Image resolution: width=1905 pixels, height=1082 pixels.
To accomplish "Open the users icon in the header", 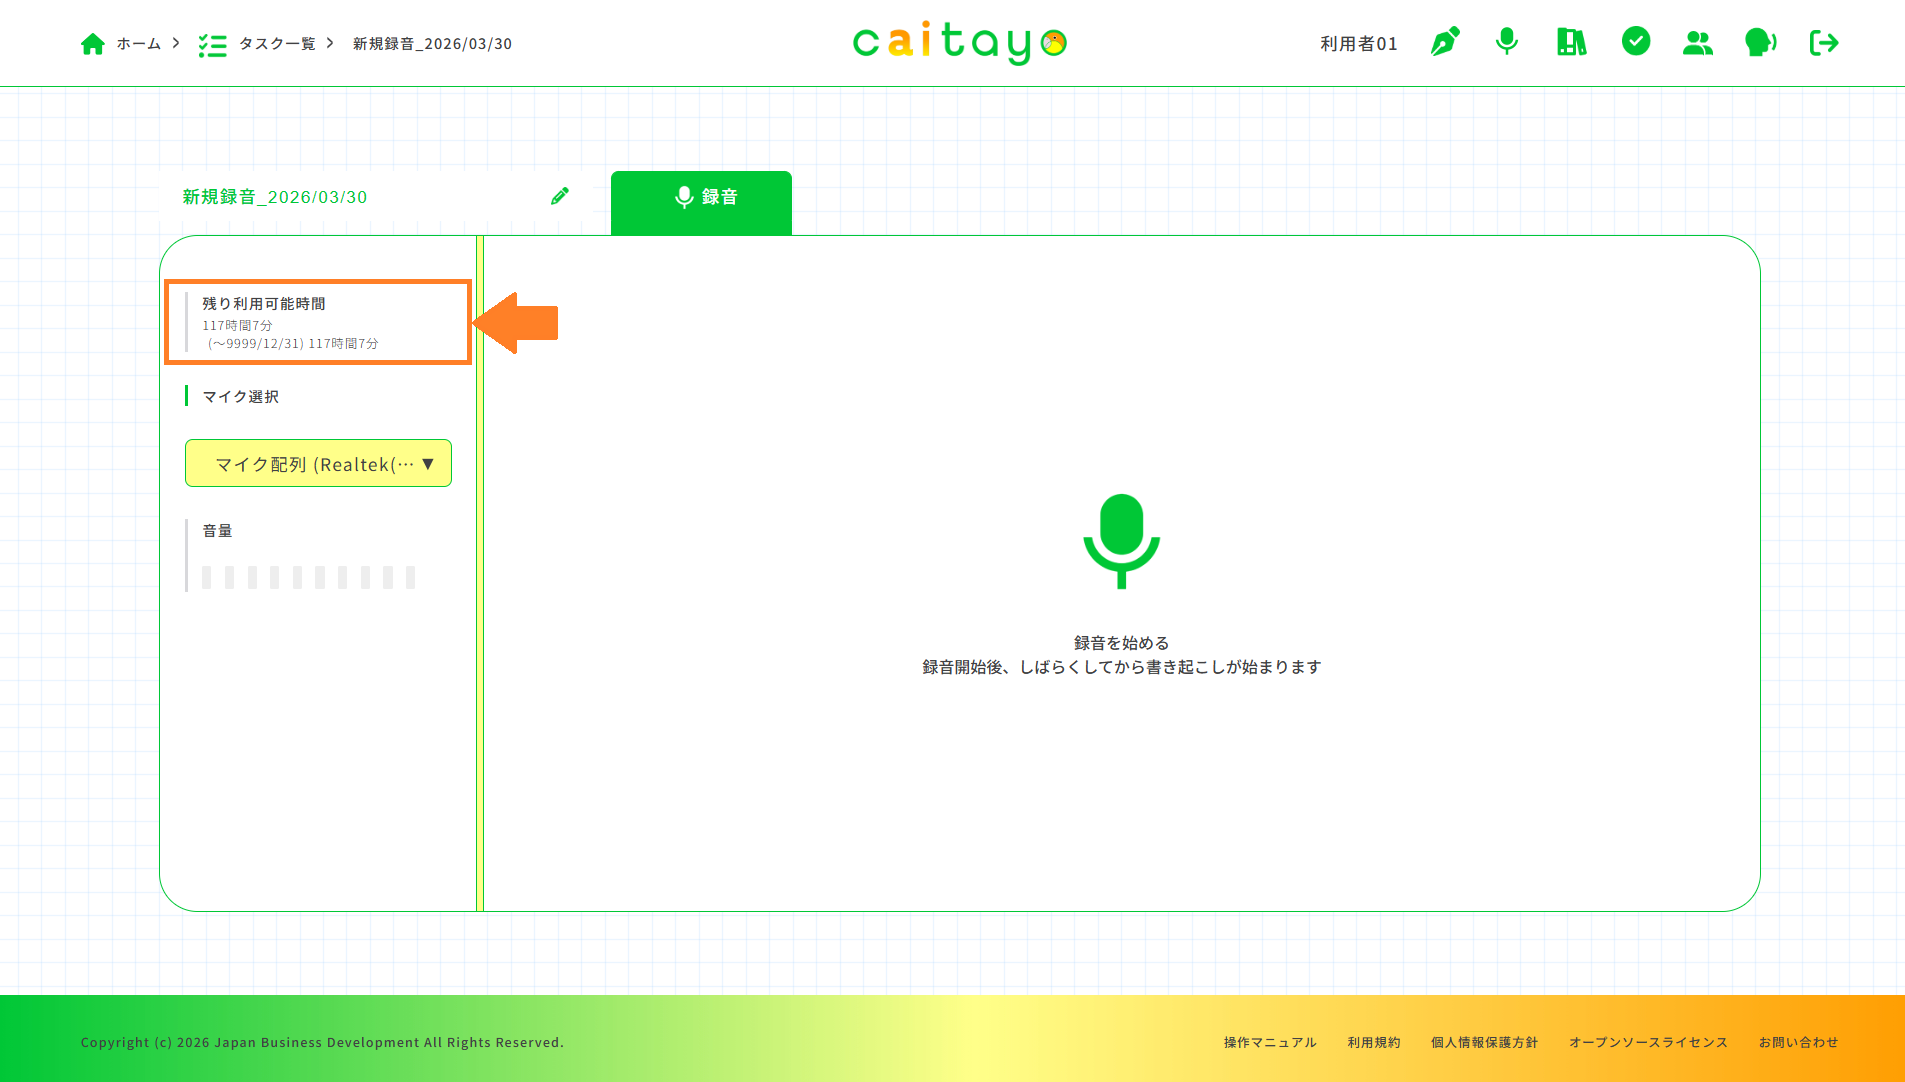I will pyautogui.click(x=1697, y=42).
